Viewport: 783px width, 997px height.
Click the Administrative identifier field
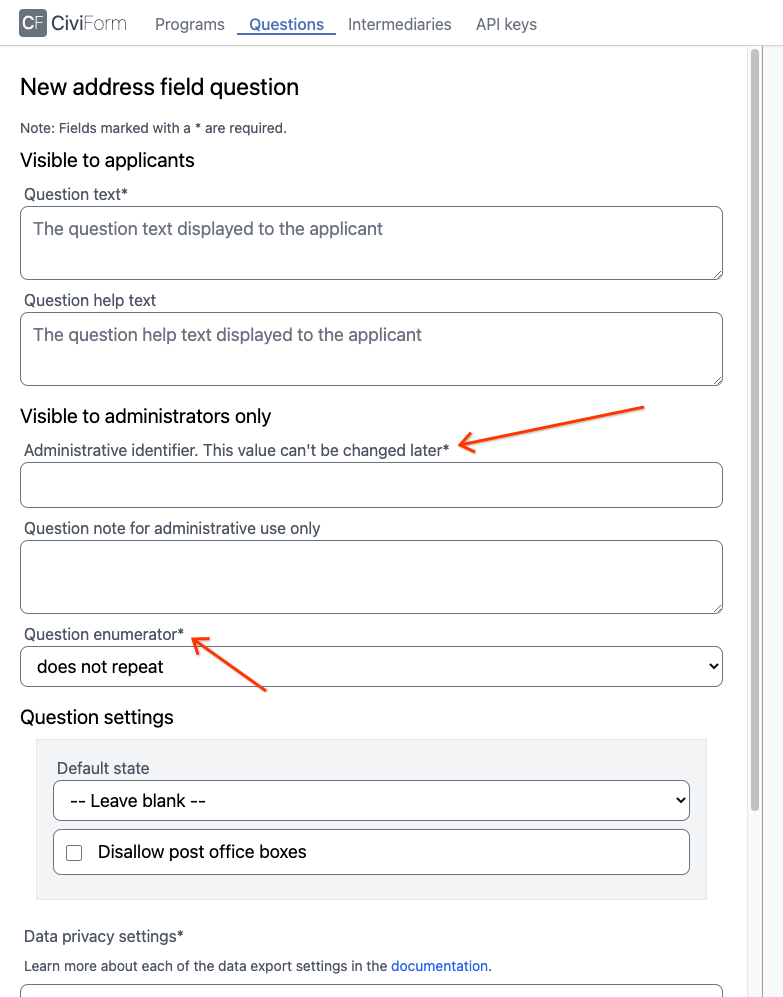click(x=370, y=484)
